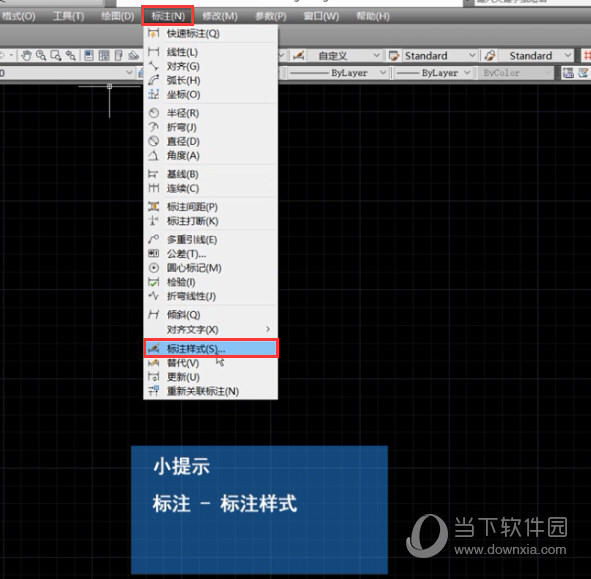Screen dimensions: 591x579
Task: Open the 工具(T) menu
Action: coord(68,16)
